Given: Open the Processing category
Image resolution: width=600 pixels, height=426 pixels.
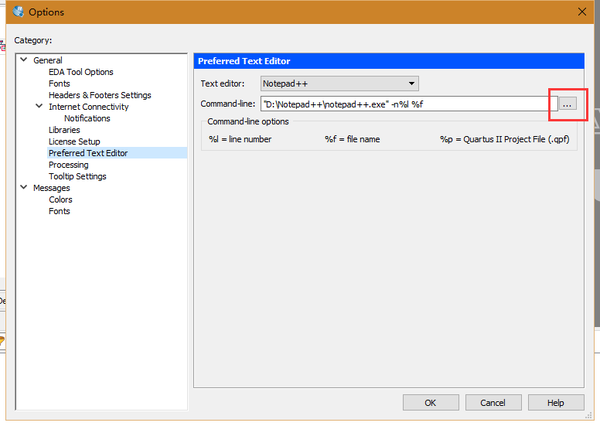Looking at the screenshot, I should point(68,165).
